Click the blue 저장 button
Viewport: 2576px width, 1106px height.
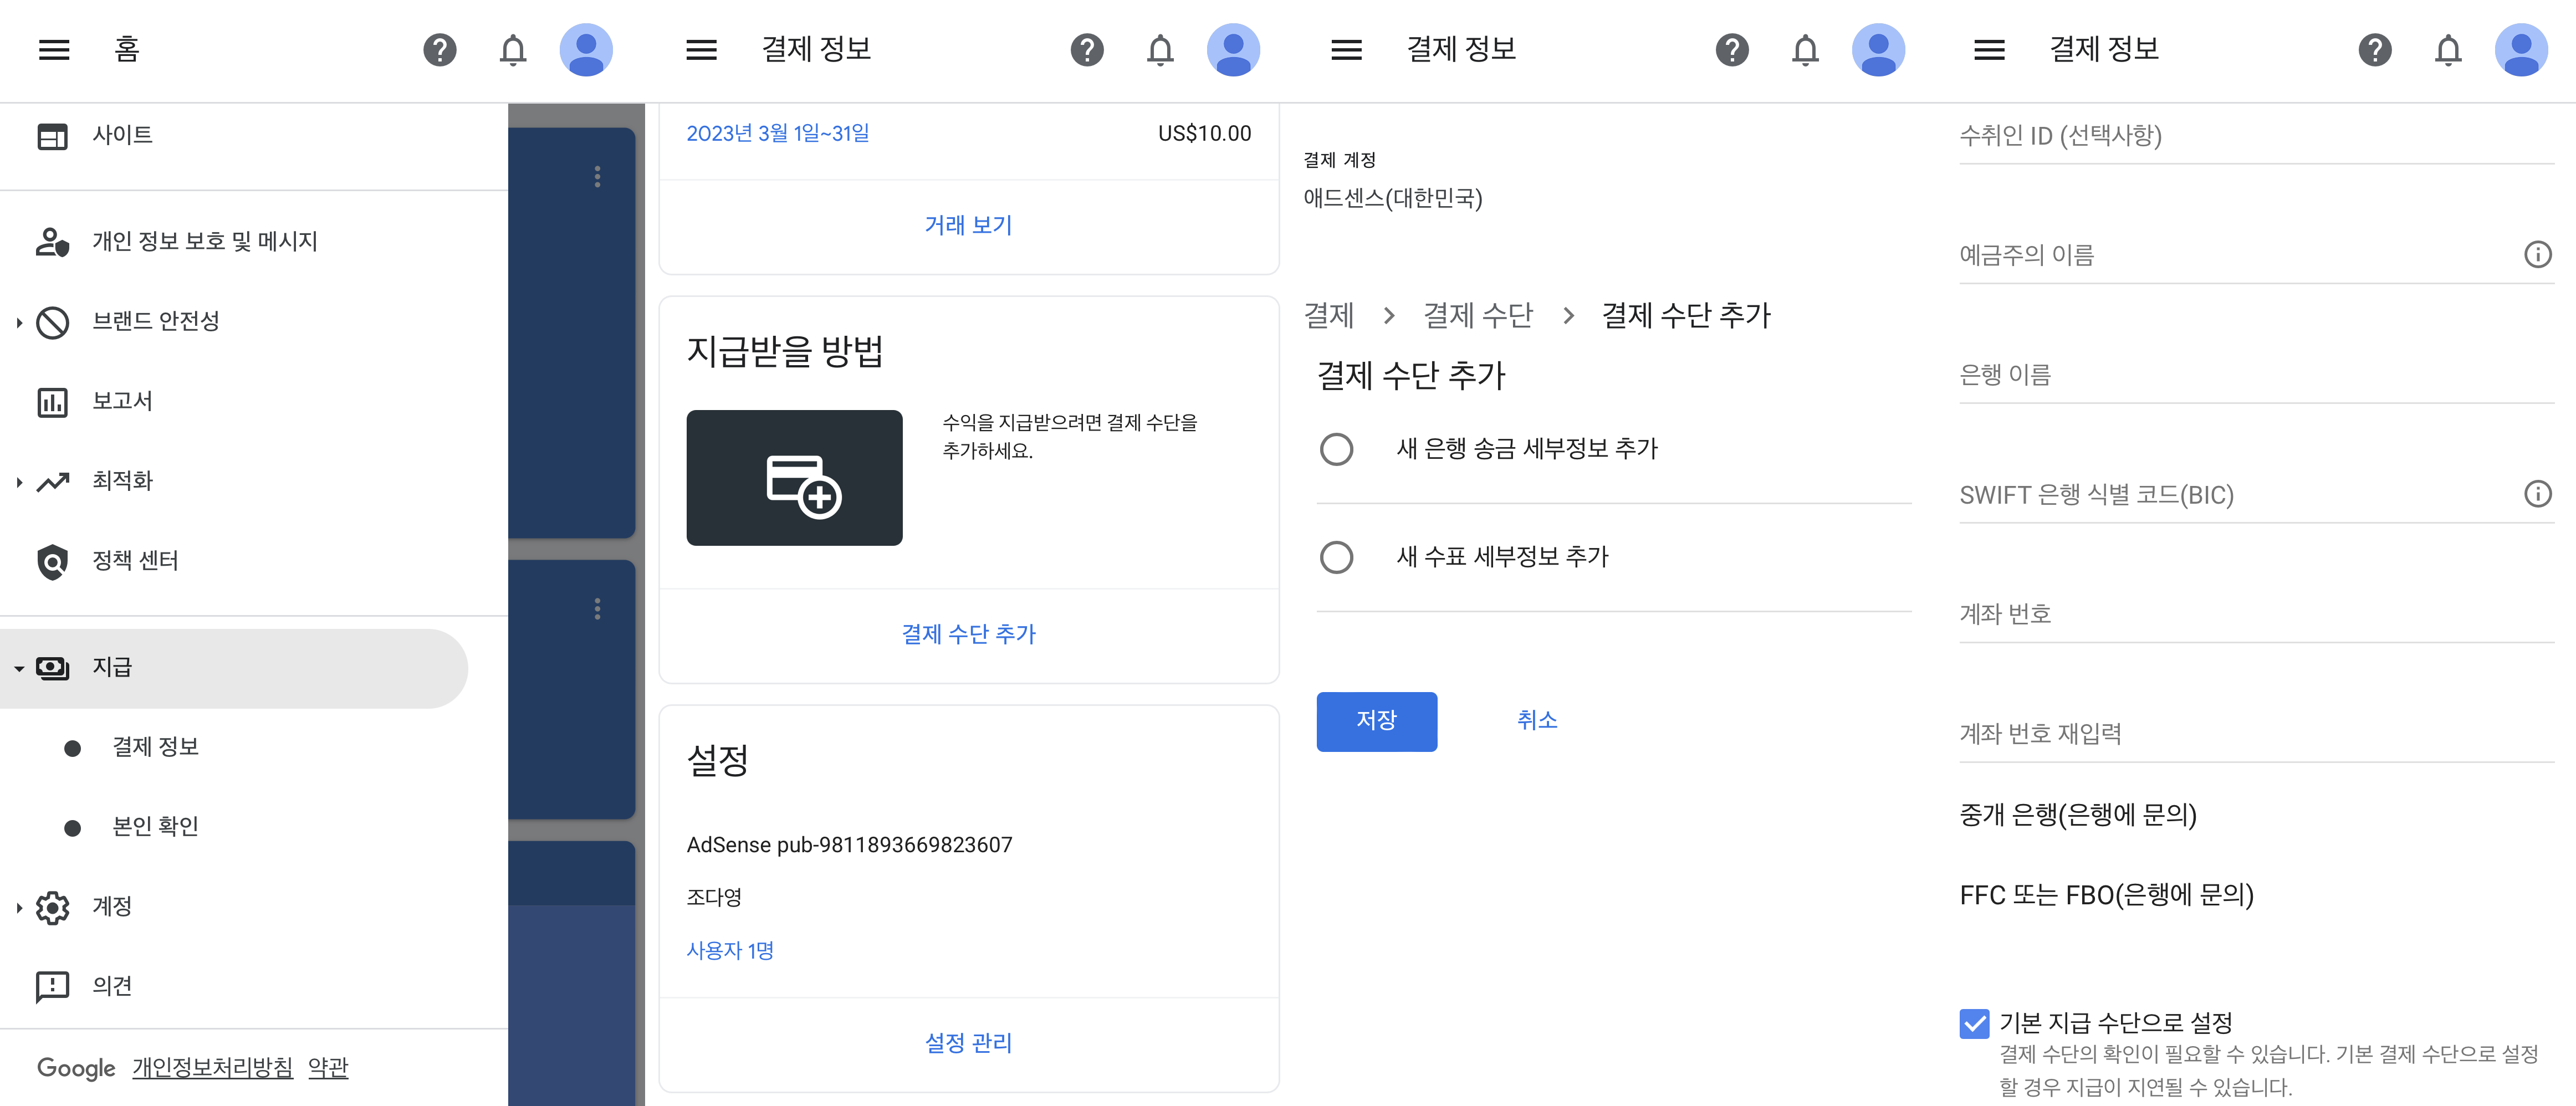click(1376, 721)
